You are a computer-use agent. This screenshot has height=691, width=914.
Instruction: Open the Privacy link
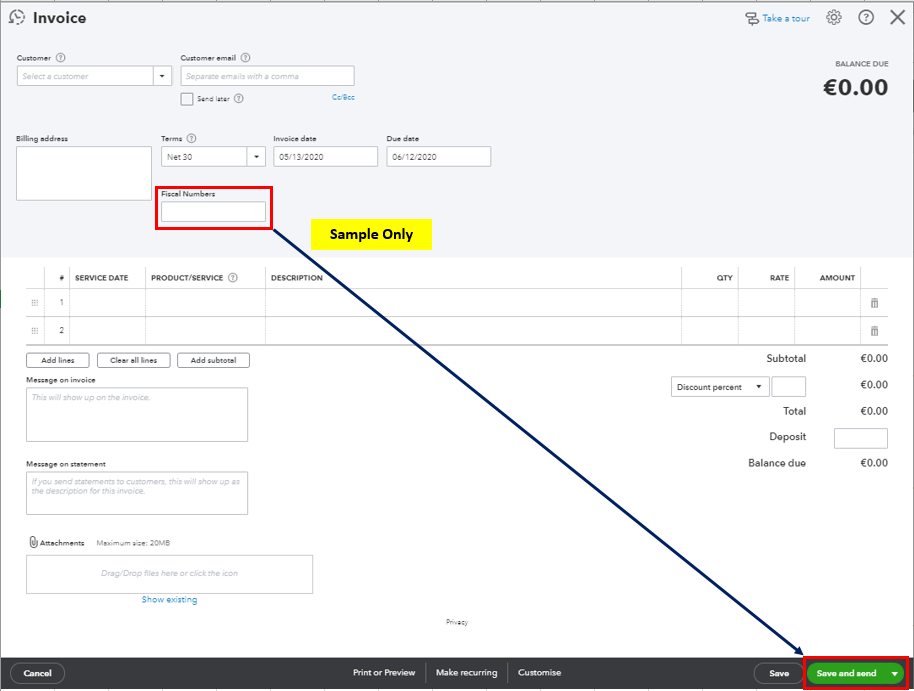[457, 622]
